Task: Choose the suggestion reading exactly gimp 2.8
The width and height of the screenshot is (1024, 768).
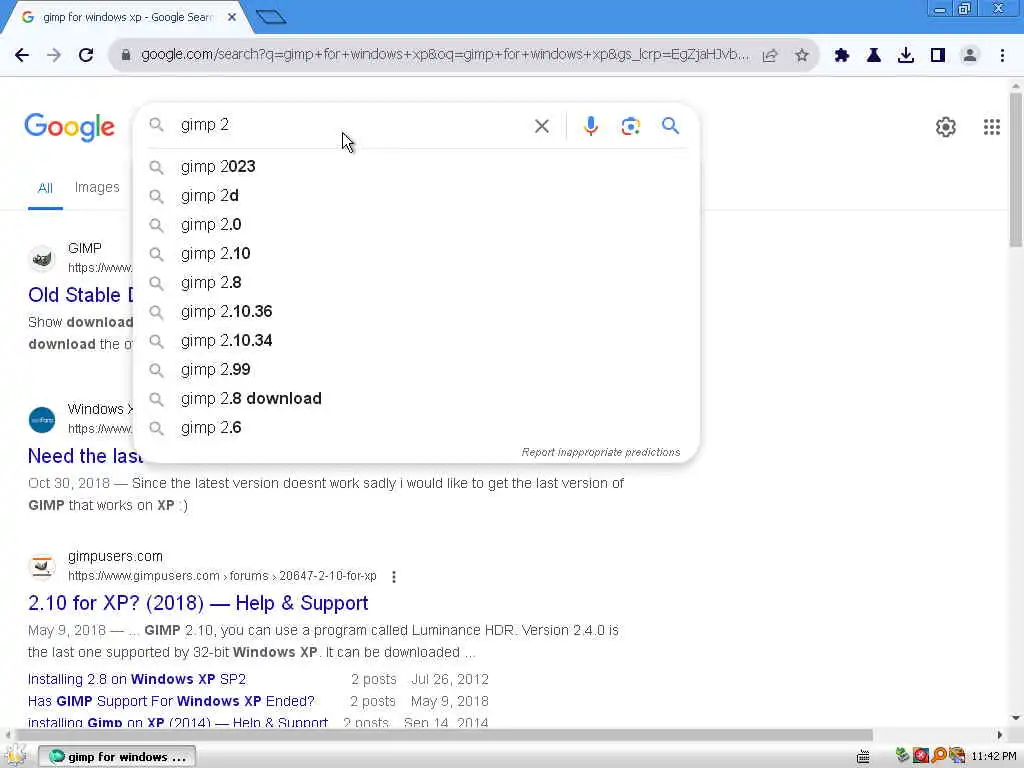Action: coord(416,282)
